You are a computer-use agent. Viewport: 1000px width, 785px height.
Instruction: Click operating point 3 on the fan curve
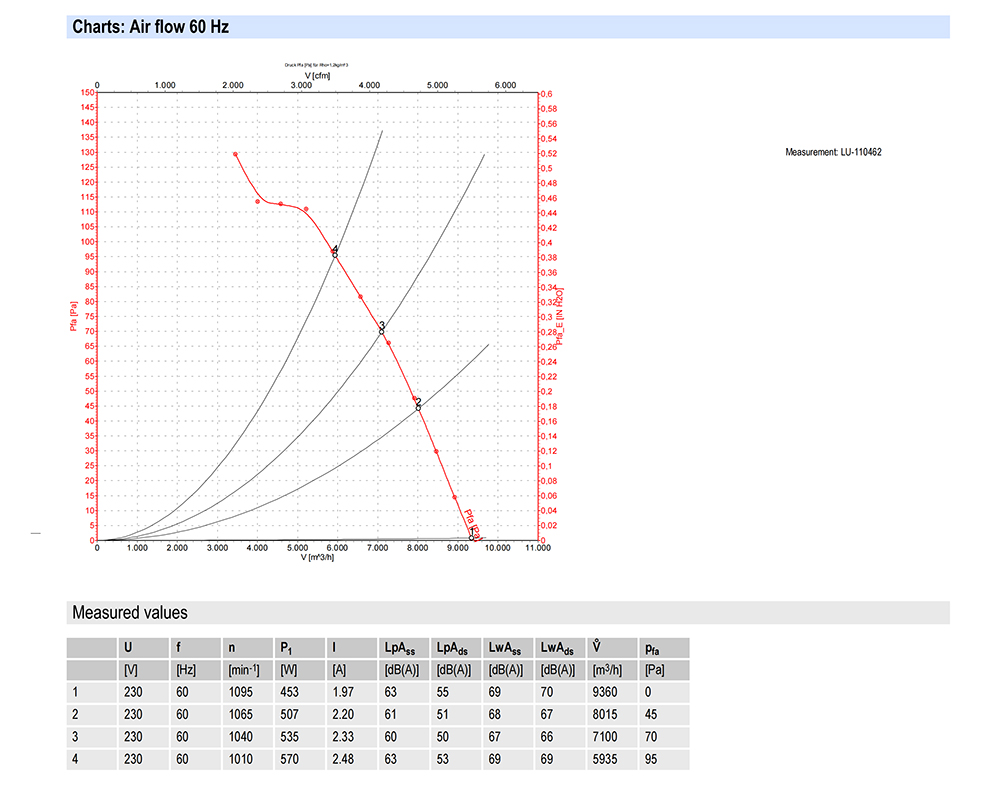[381, 331]
